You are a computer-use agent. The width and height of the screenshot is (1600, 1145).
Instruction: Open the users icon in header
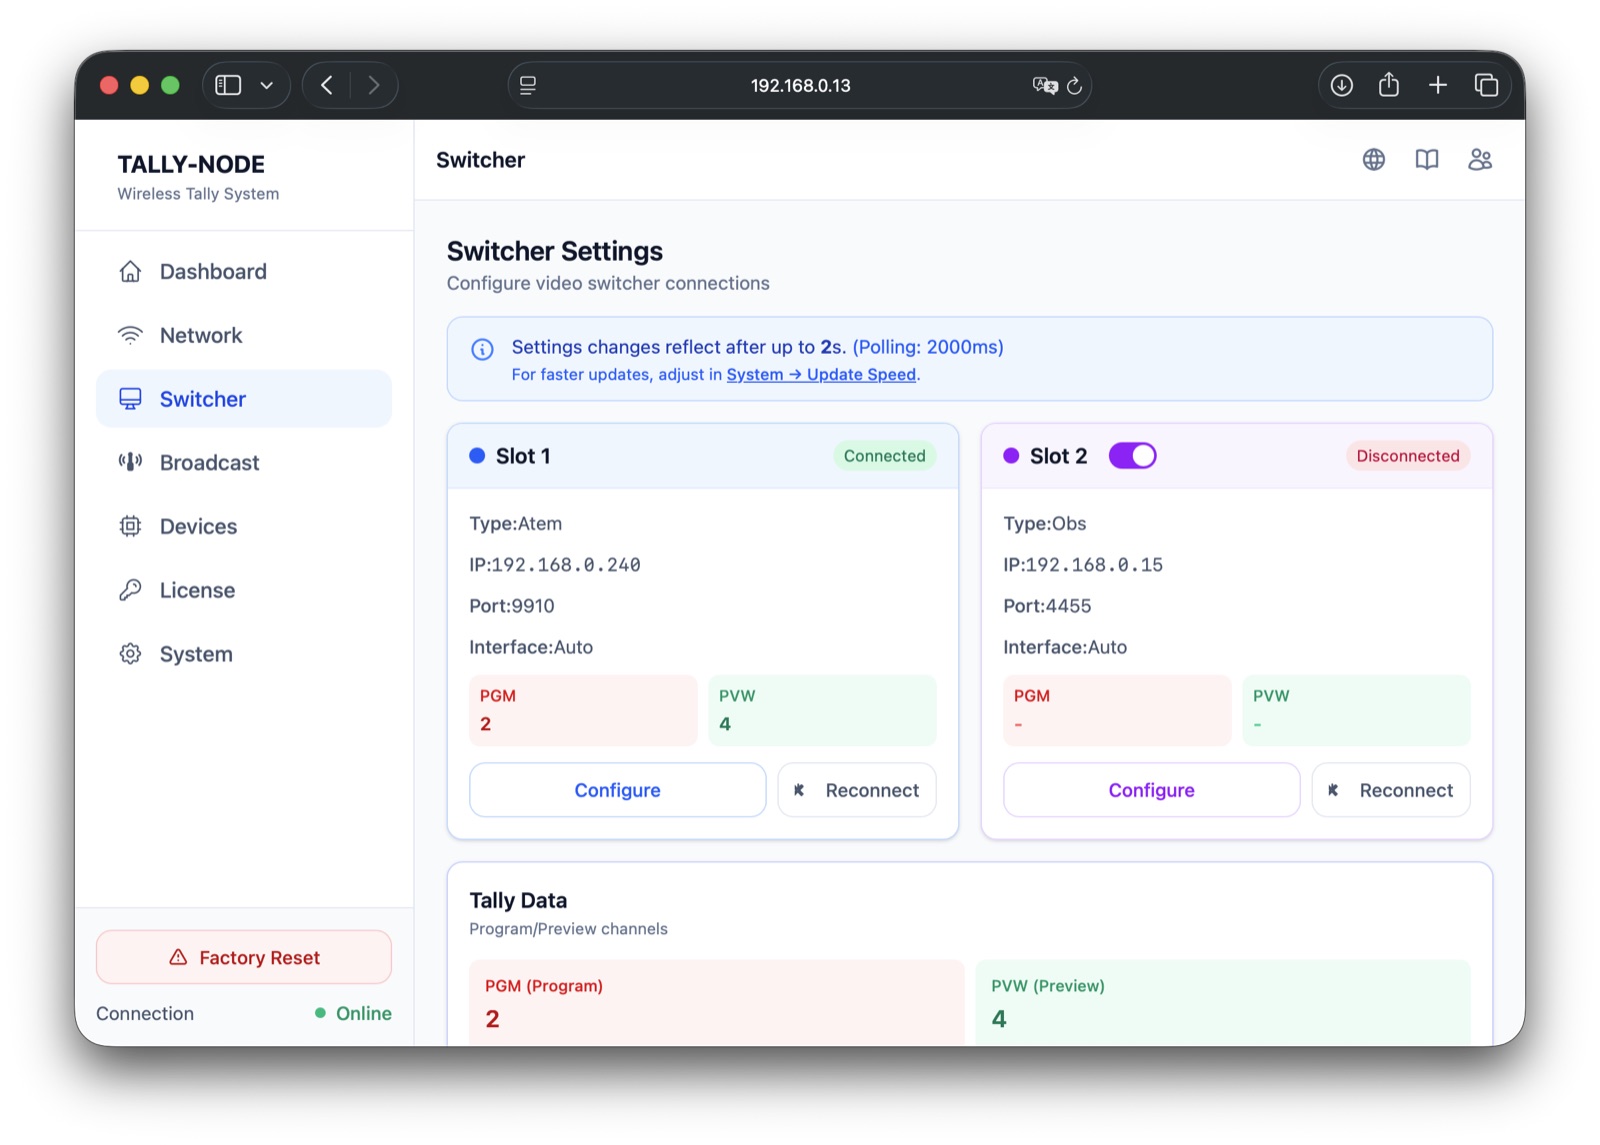click(x=1480, y=160)
